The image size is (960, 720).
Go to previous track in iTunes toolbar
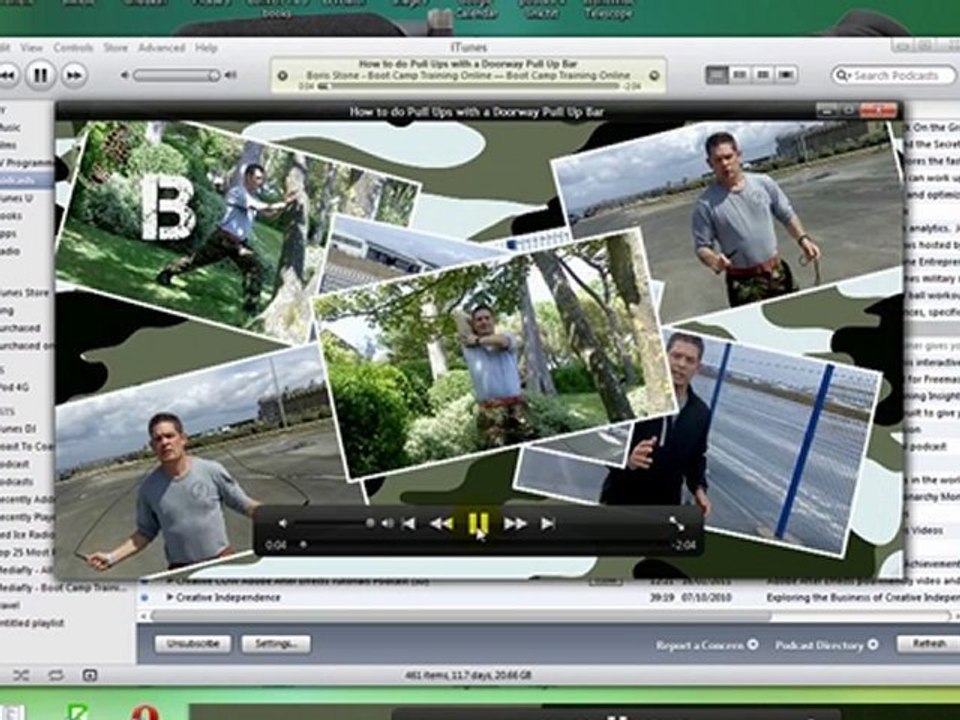coord(7,75)
